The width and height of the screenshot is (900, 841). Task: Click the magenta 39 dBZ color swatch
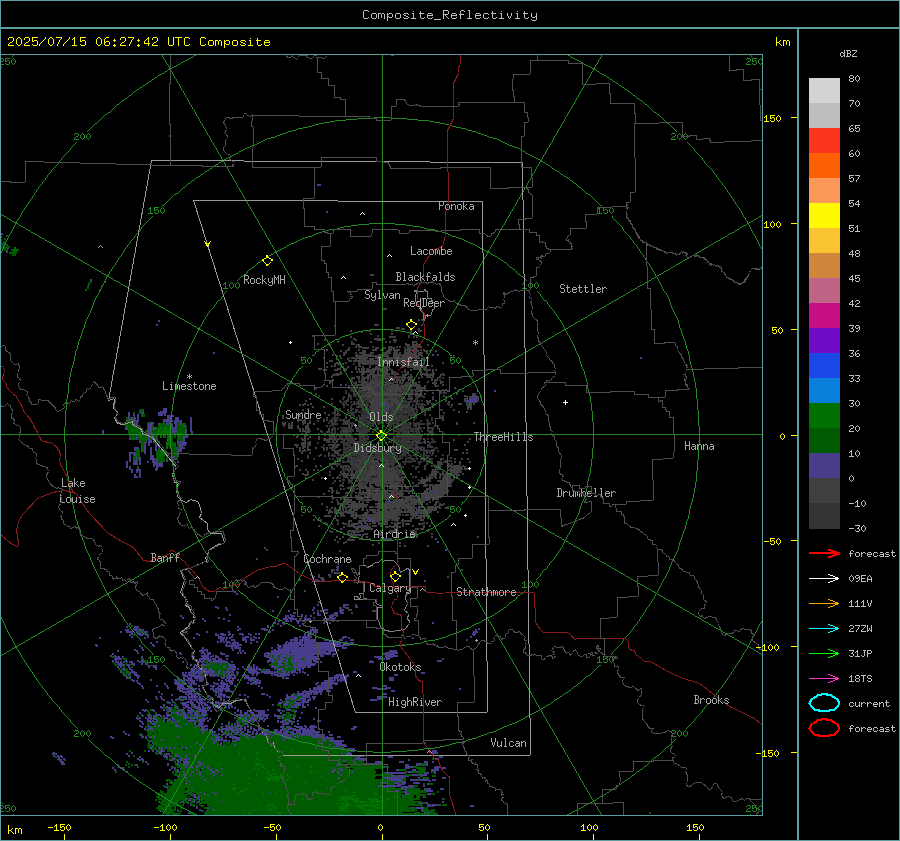824,316
